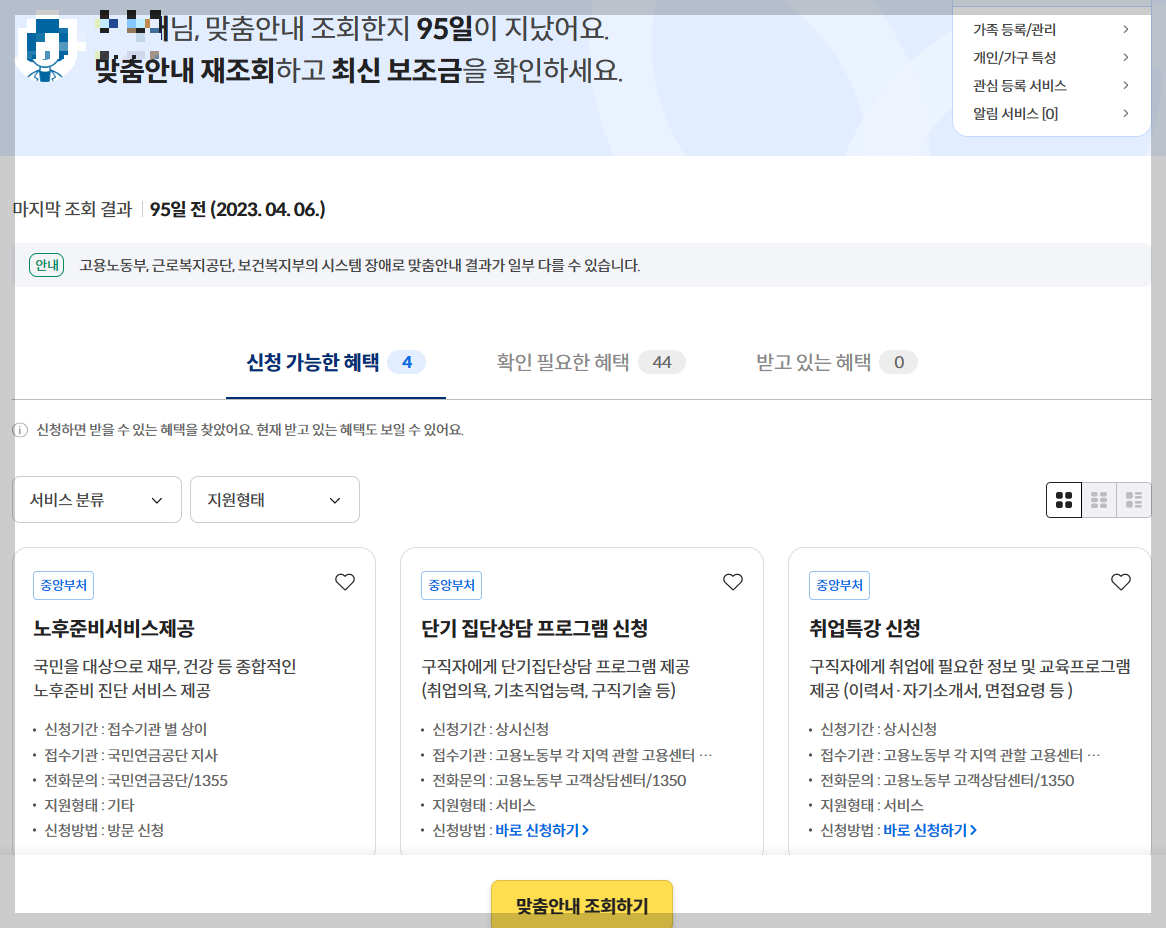
Task: Favorite the 노후준비서비스제공 benefit card
Action: coord(344,581)
